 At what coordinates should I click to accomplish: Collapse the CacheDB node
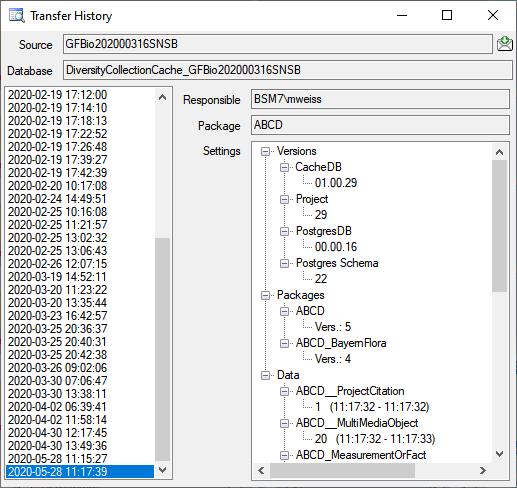284,167
